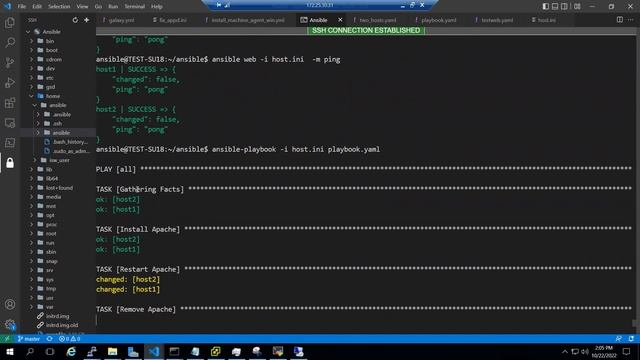Expand the etc folder
The height and width of the screenshot is (360, 640).
(31, 78)
